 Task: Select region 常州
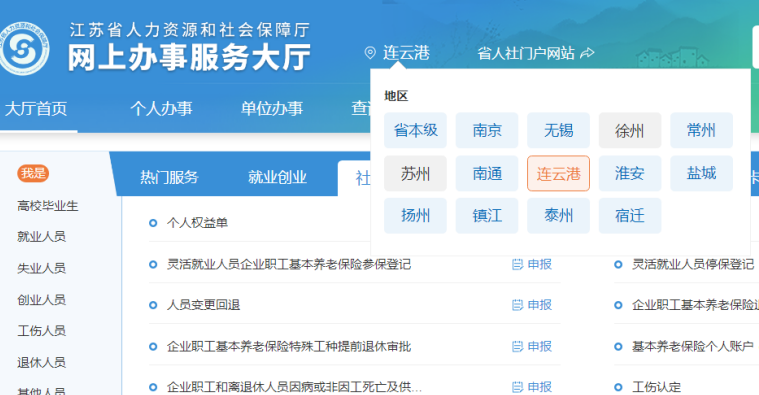(701, 130)
